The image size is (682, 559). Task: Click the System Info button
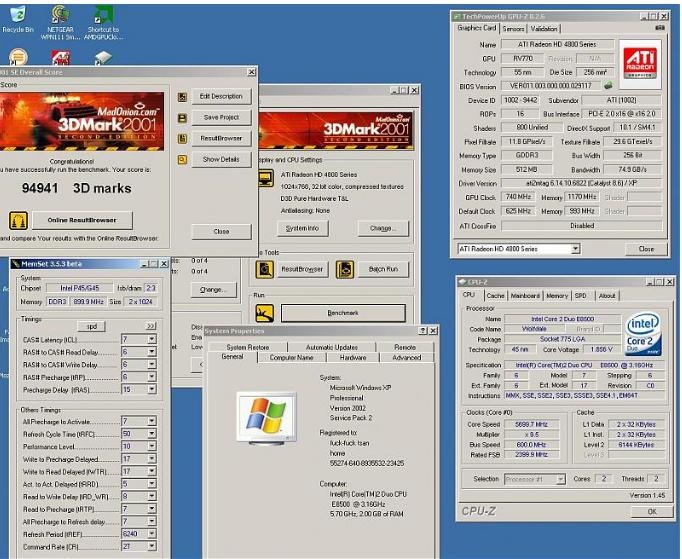302,228
